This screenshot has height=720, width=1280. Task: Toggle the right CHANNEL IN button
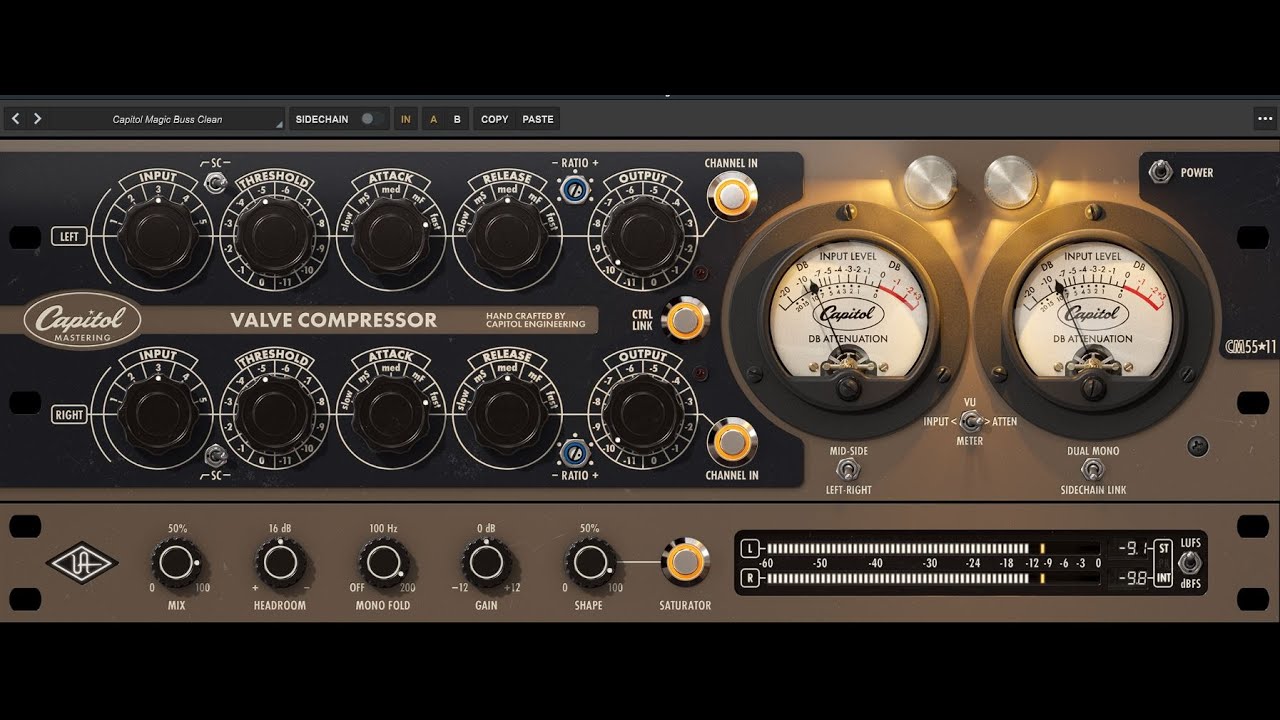point(731,441)
